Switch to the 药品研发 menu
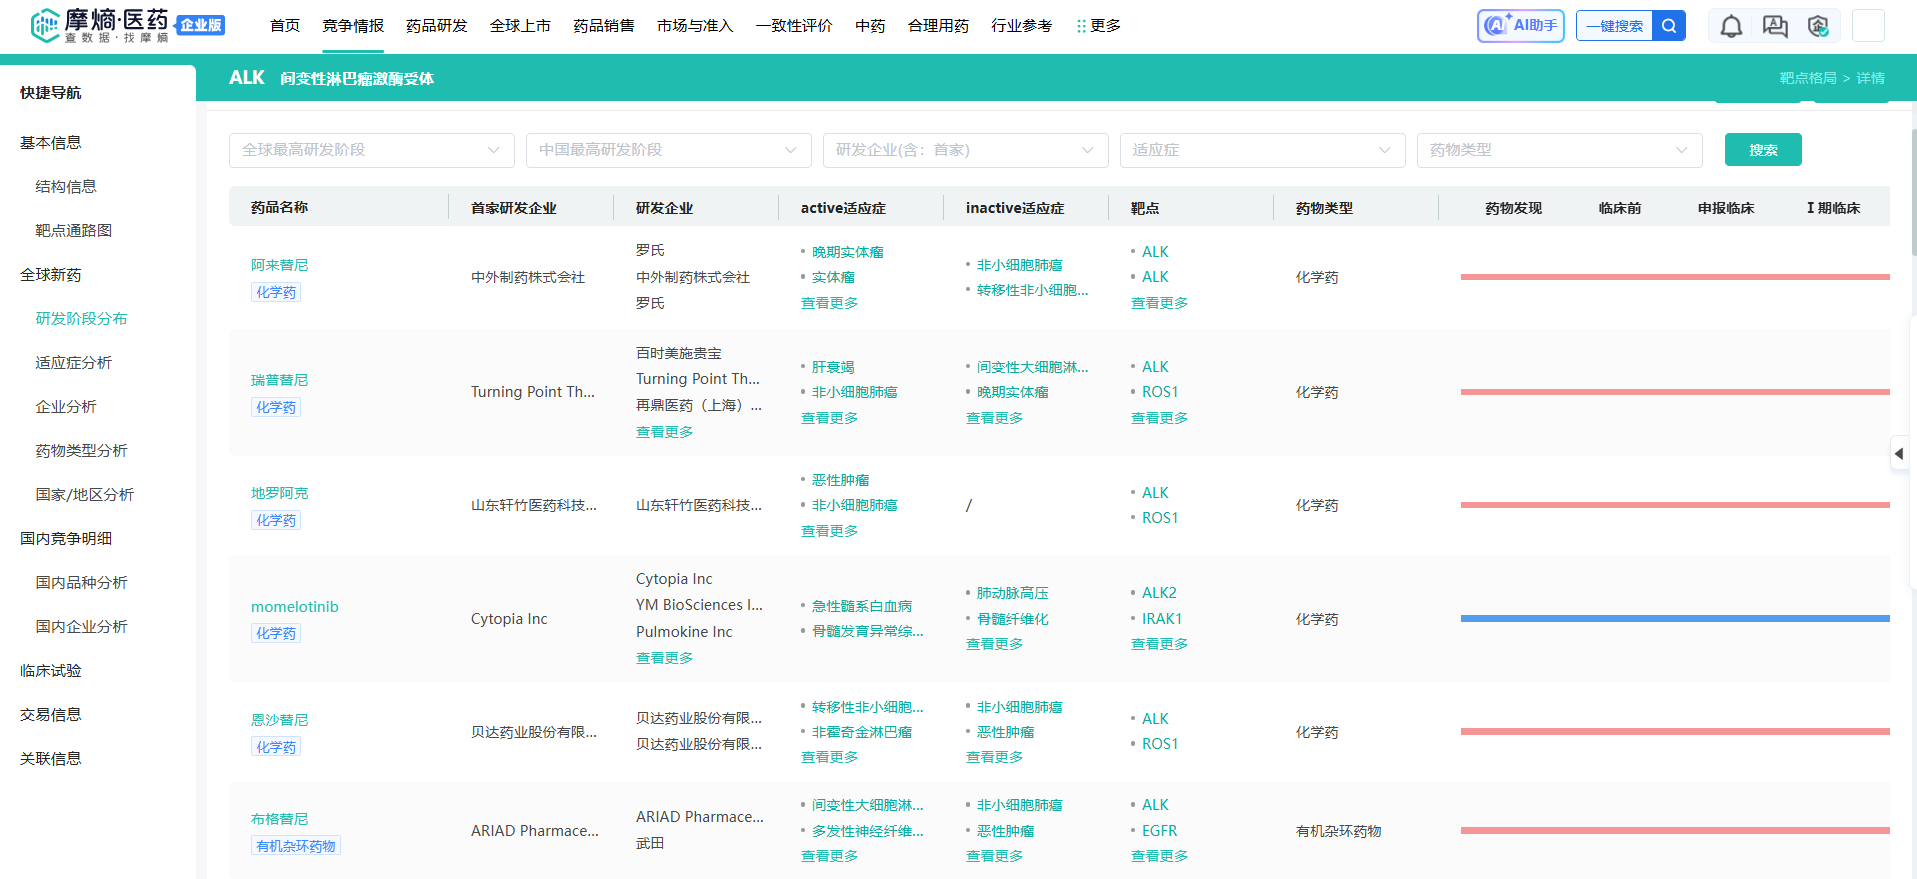Screen dimensions: 1917x879 pos(437,26)
